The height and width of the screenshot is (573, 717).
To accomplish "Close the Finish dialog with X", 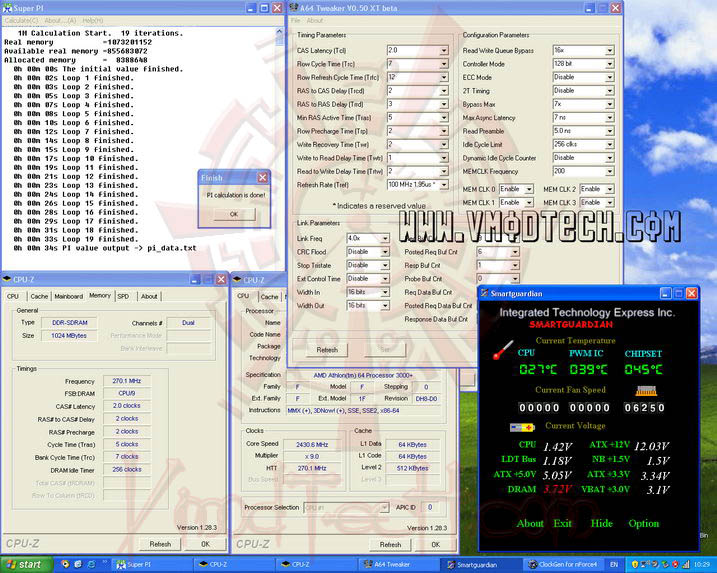I will pos(262,177).
